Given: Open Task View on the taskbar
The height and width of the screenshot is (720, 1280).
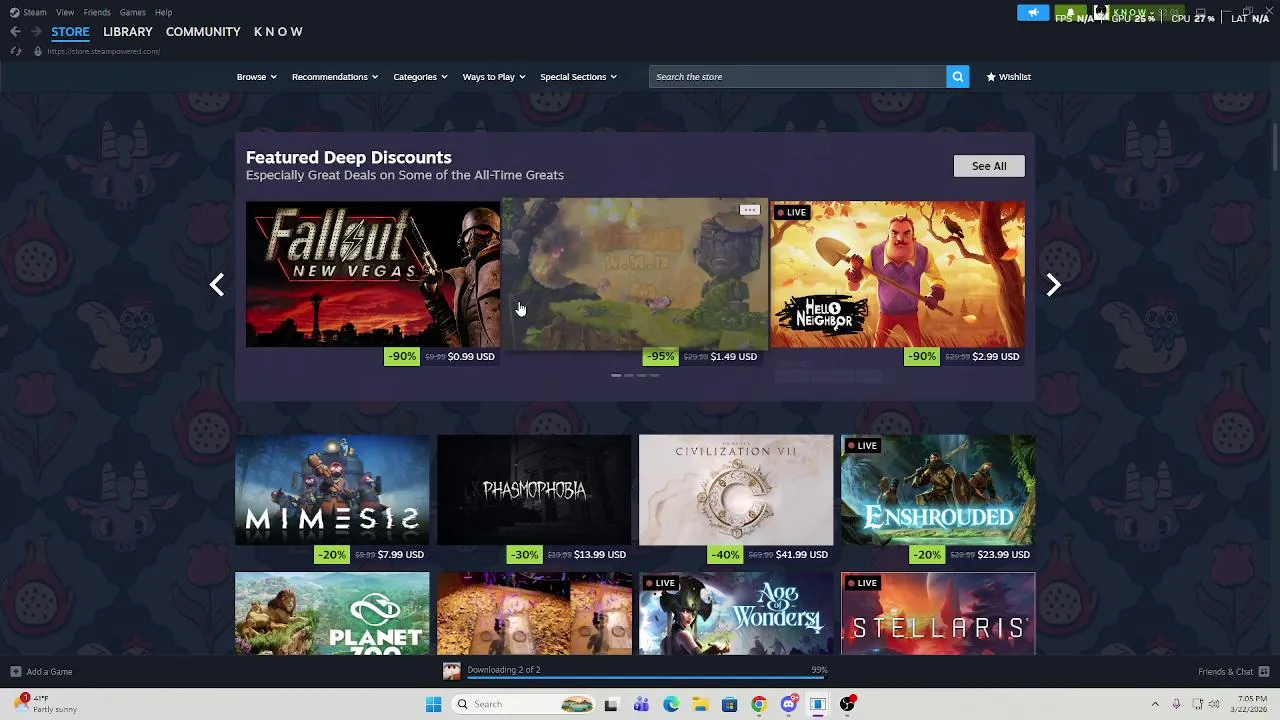Looking at the screenshot, I should tap(611, 704).
